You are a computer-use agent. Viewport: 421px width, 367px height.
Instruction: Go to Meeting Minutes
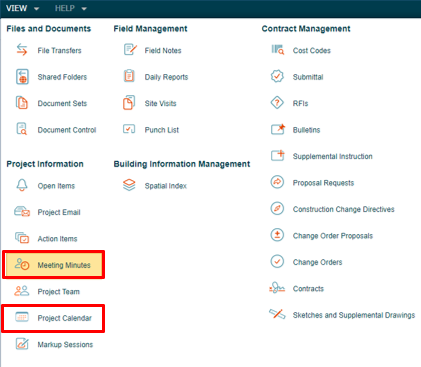click(54, 265)
